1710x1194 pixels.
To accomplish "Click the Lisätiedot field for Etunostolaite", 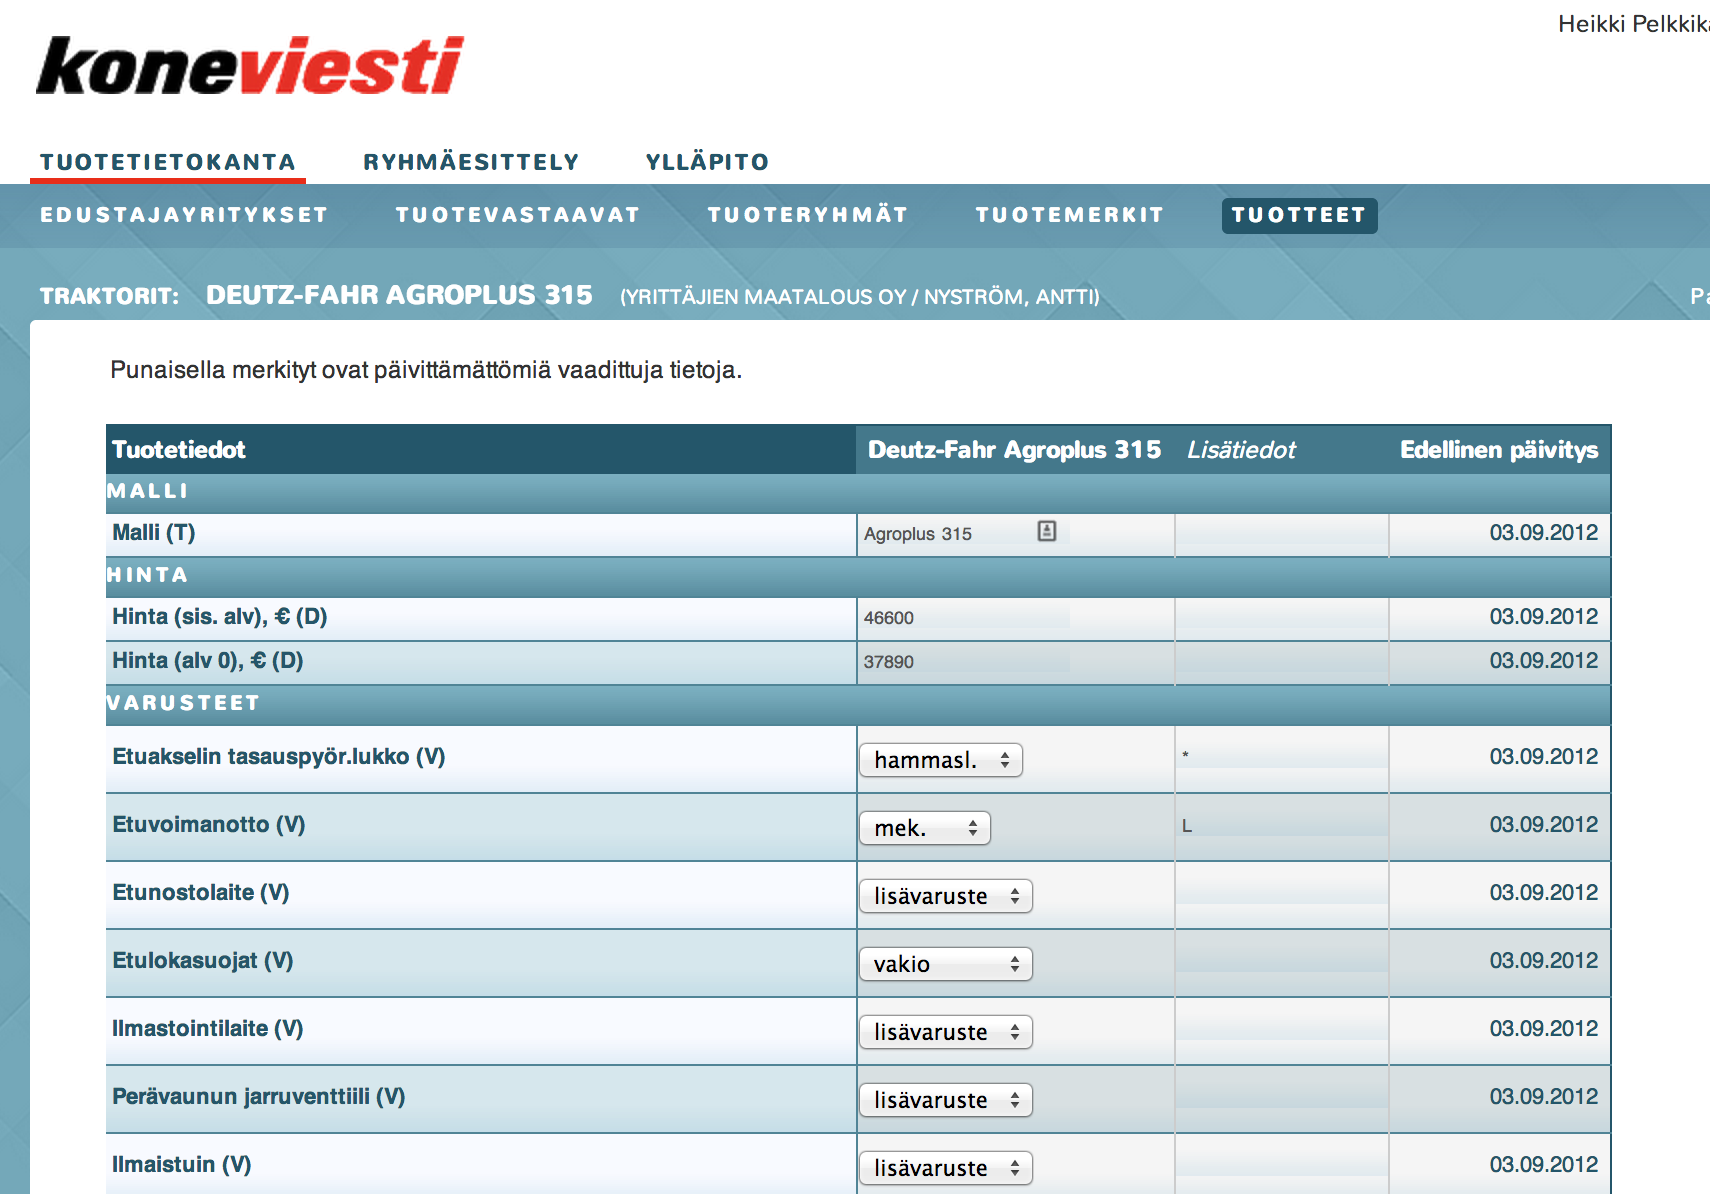I will coord(1282,892).
